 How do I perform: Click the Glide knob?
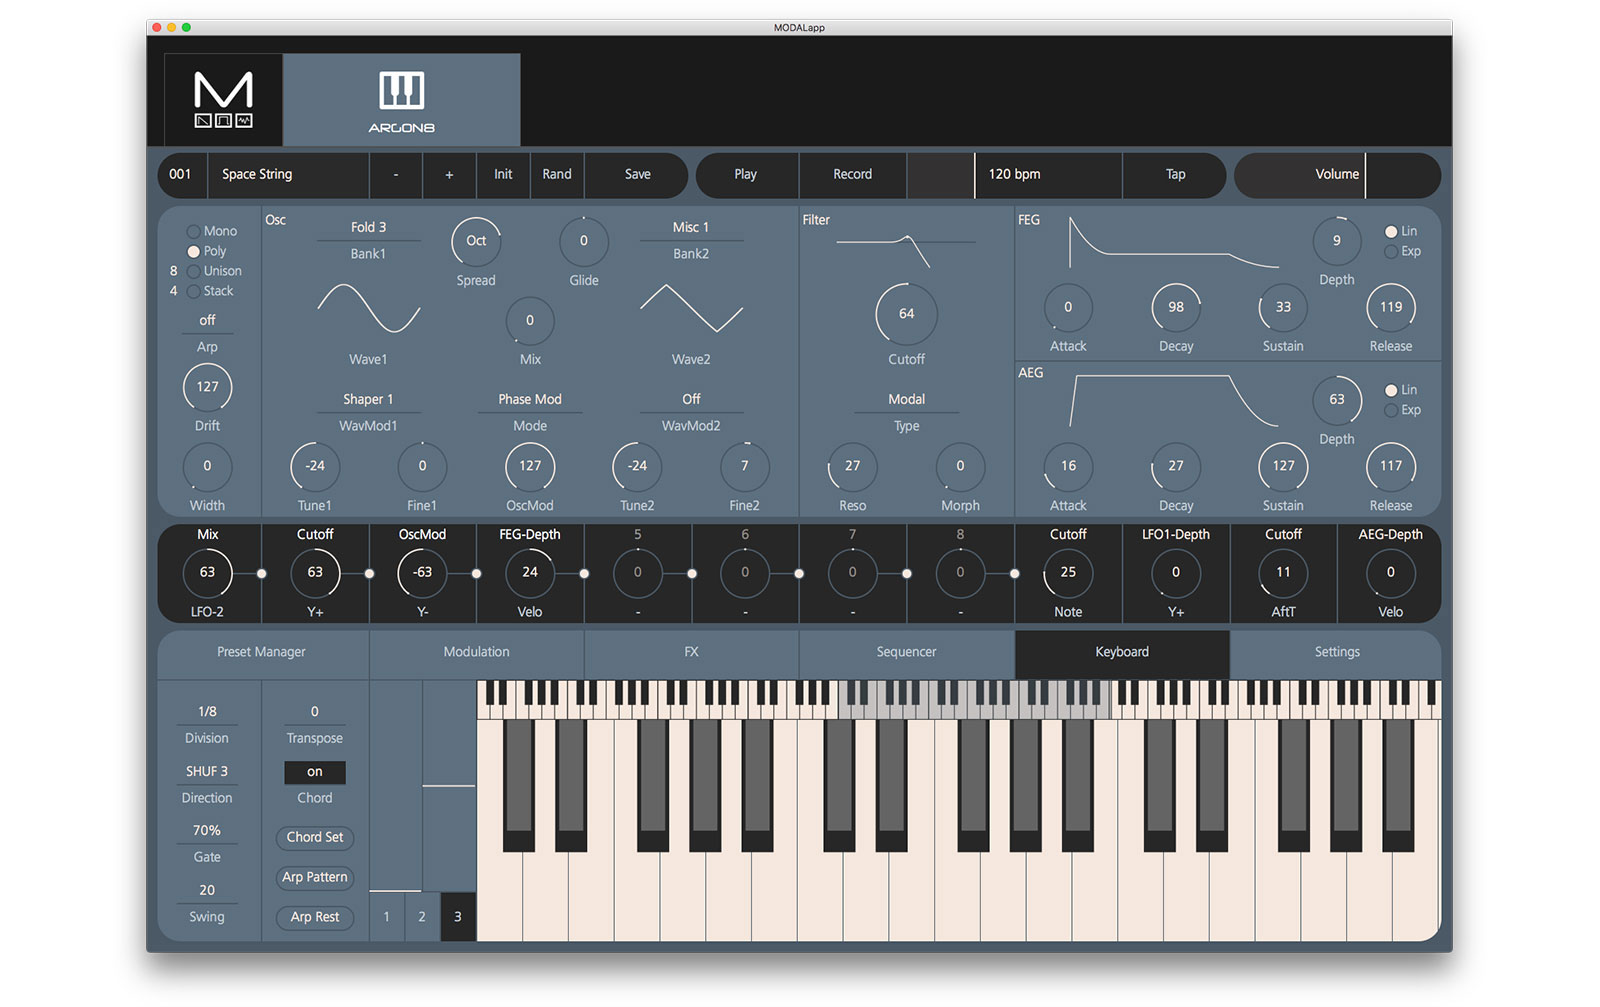pos(584,241)
